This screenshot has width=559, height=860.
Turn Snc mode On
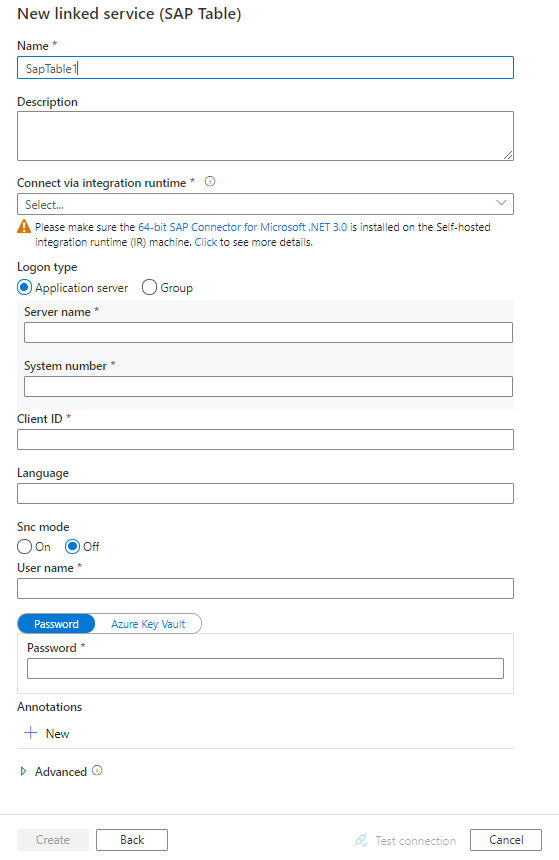pyautogui.click(x=25, y=547)
